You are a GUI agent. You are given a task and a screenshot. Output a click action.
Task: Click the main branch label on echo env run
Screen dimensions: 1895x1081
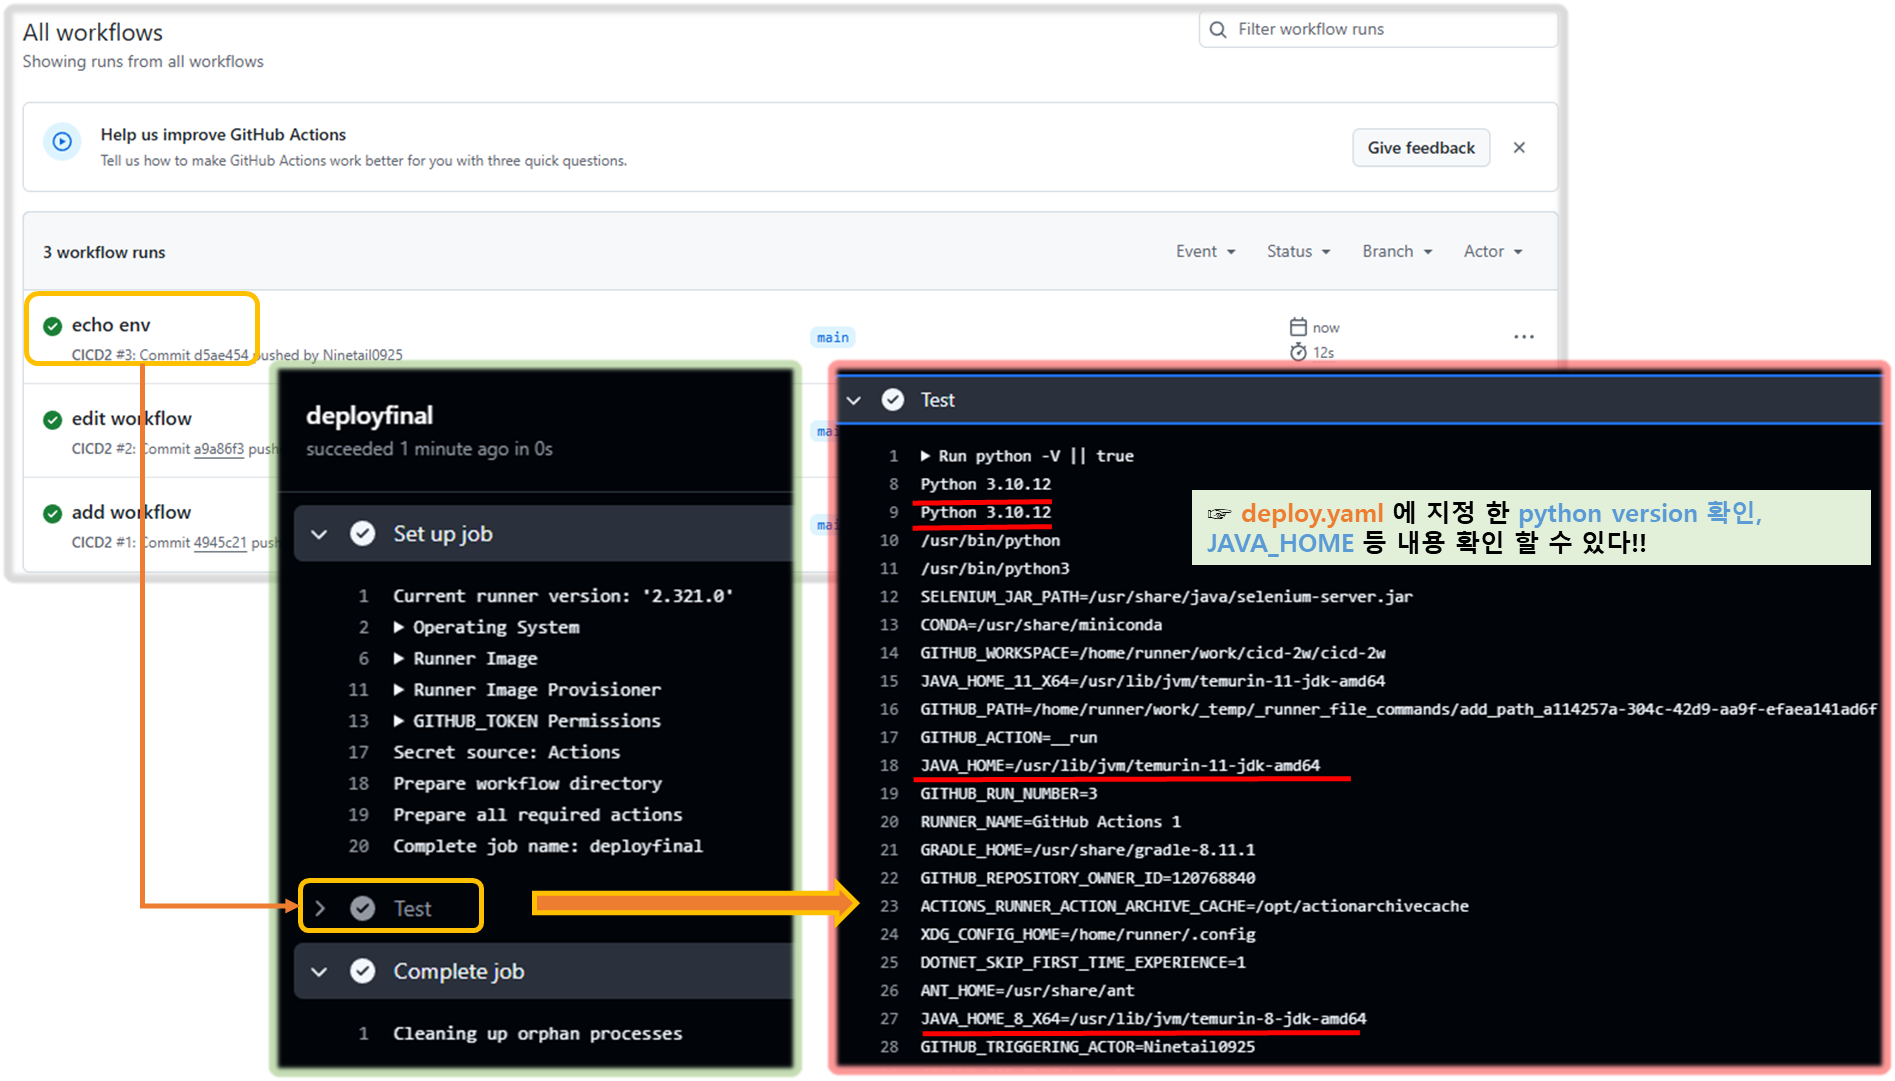(832, 337)
